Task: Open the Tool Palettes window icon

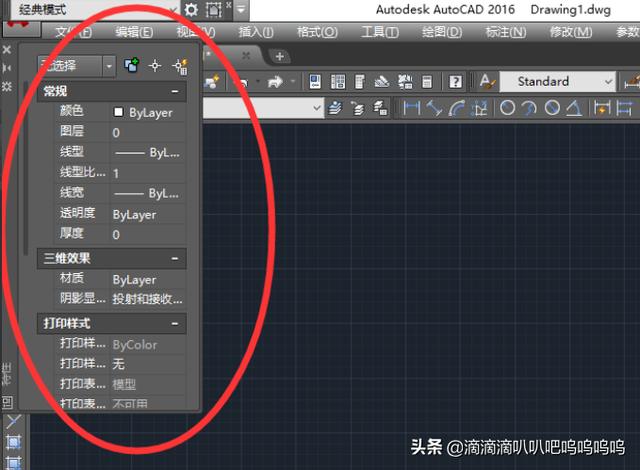Action: (x=360, y=82)
